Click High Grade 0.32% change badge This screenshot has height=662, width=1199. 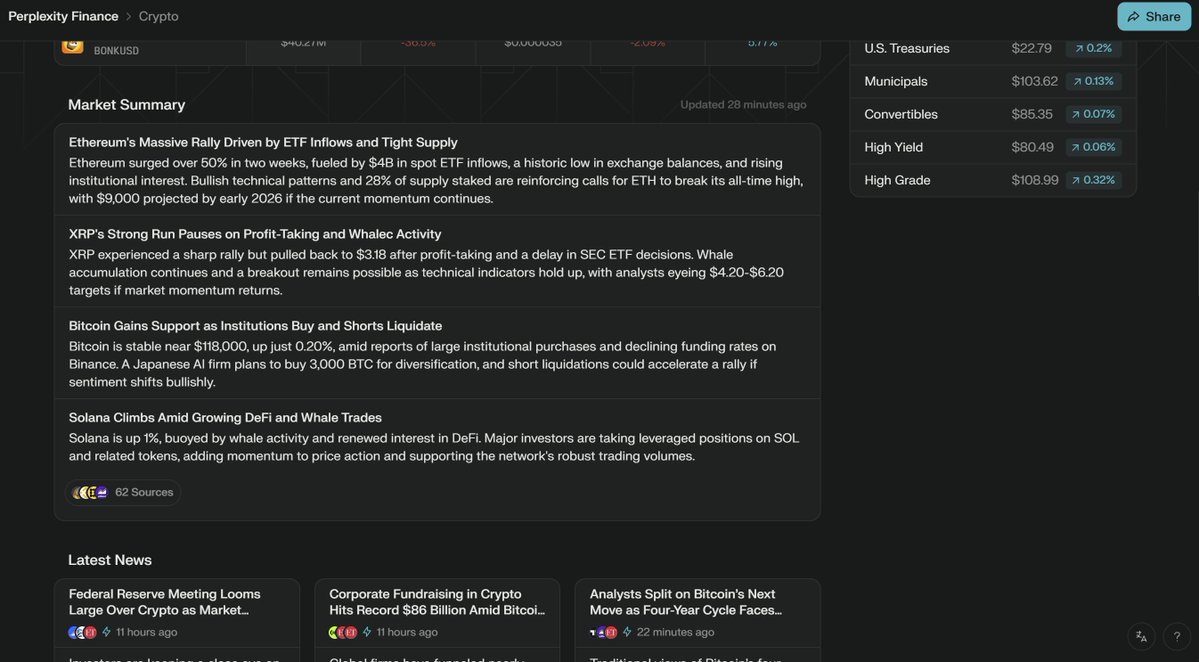pos(1093,180)
